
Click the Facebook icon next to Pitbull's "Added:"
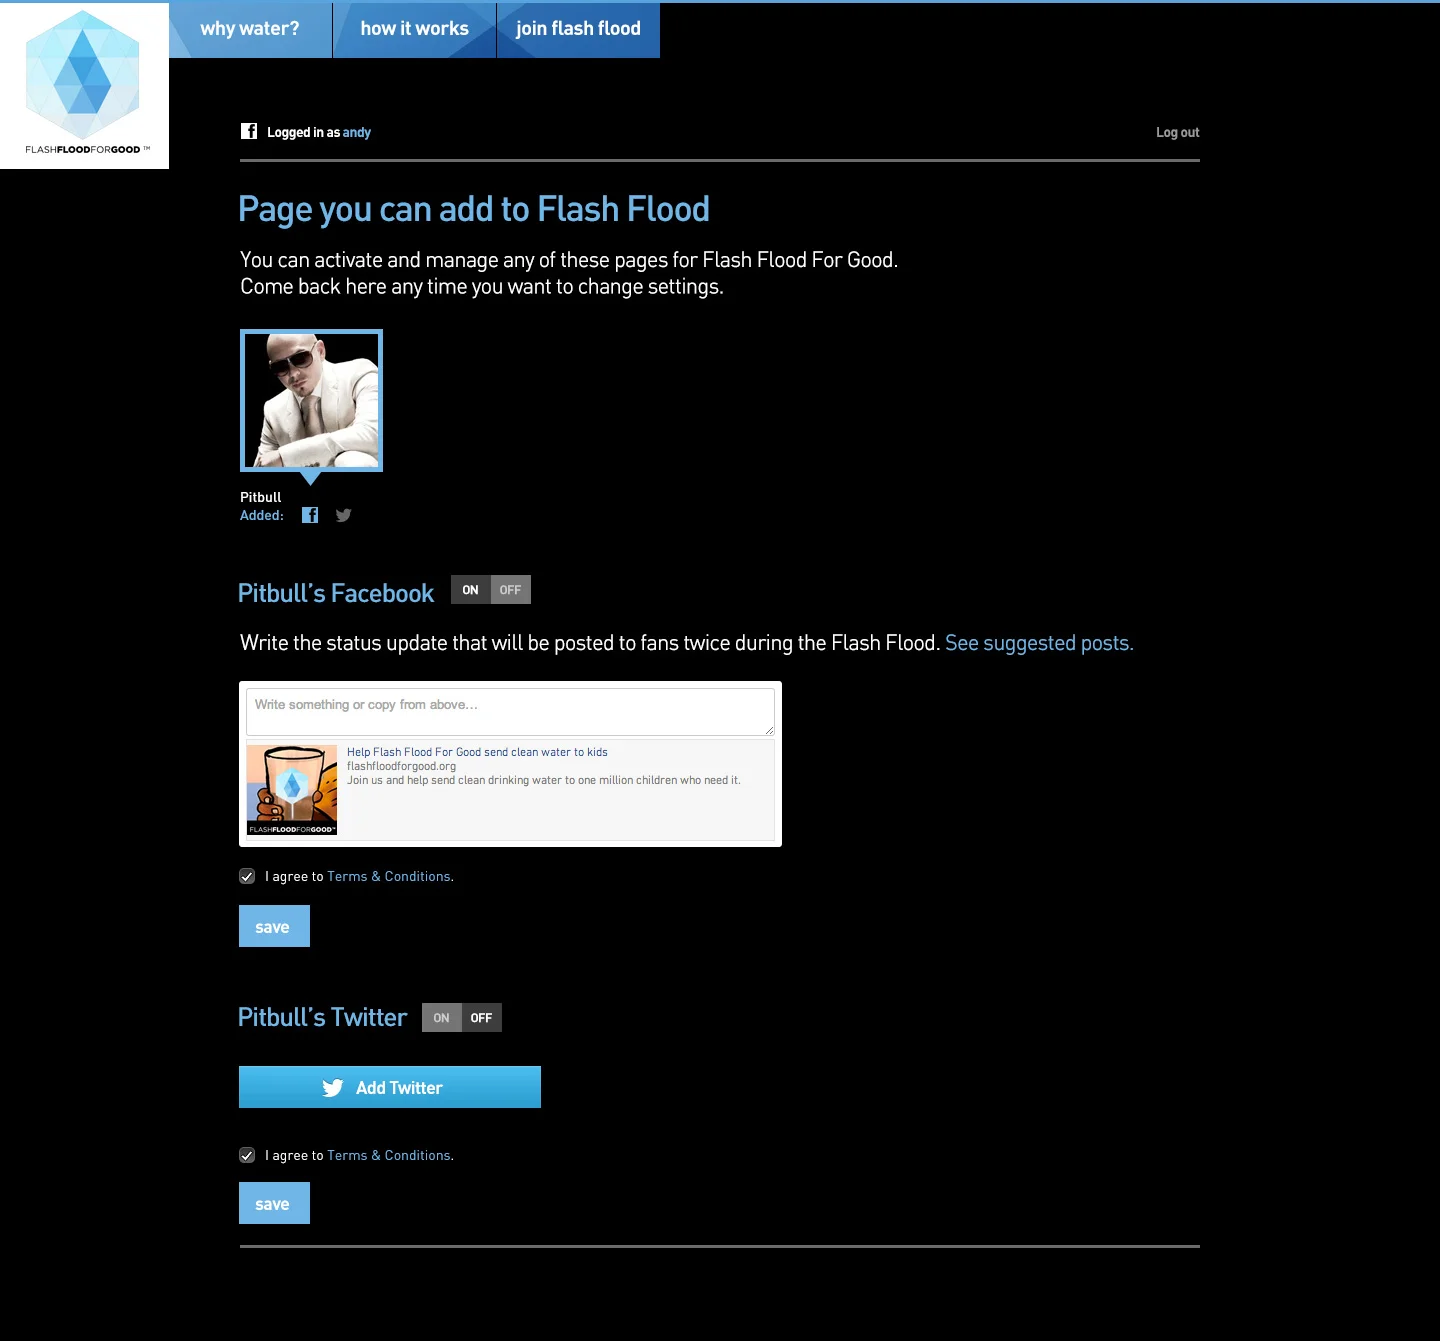[310, 515]
